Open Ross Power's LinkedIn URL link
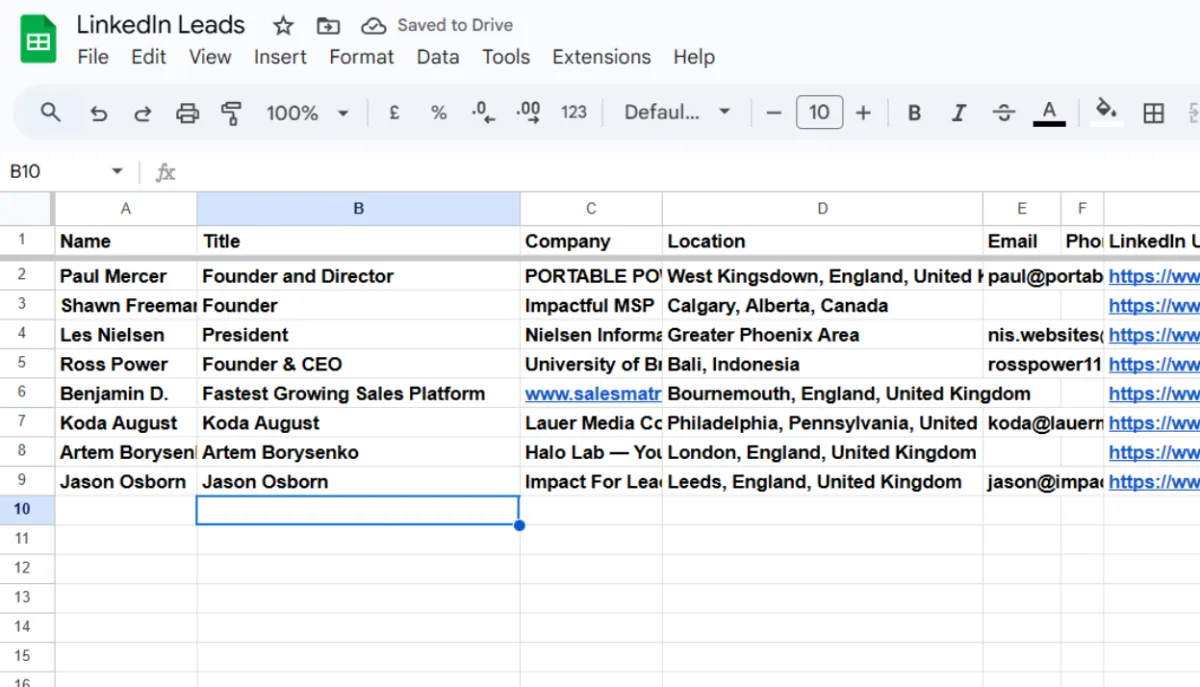The height and width of the screenshot is (687, 1200). coord(1154,364)
